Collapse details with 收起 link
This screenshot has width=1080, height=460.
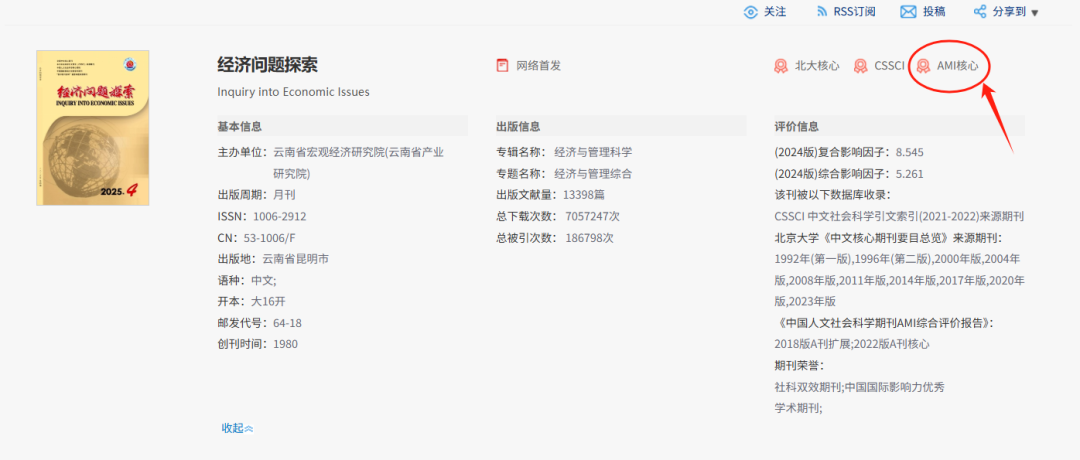(237, 428)
